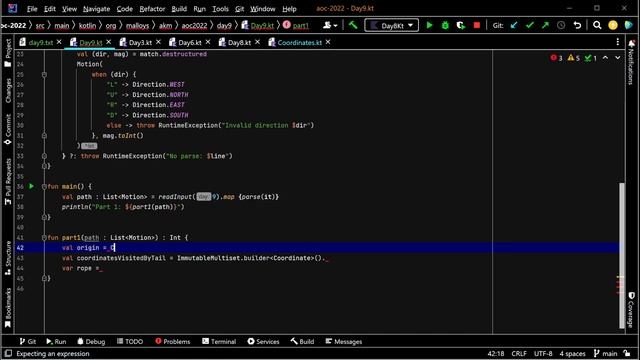This screenshot has width=640, height=360.
Task: Open the Tools menu
Action: (x=220, y=9)
